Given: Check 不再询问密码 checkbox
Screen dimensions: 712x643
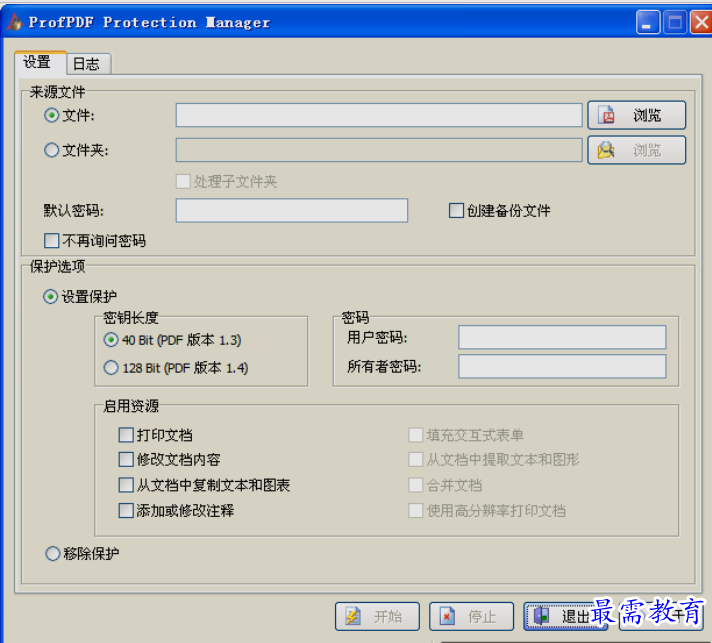Looking at the screenshot, I should [51, 241].
